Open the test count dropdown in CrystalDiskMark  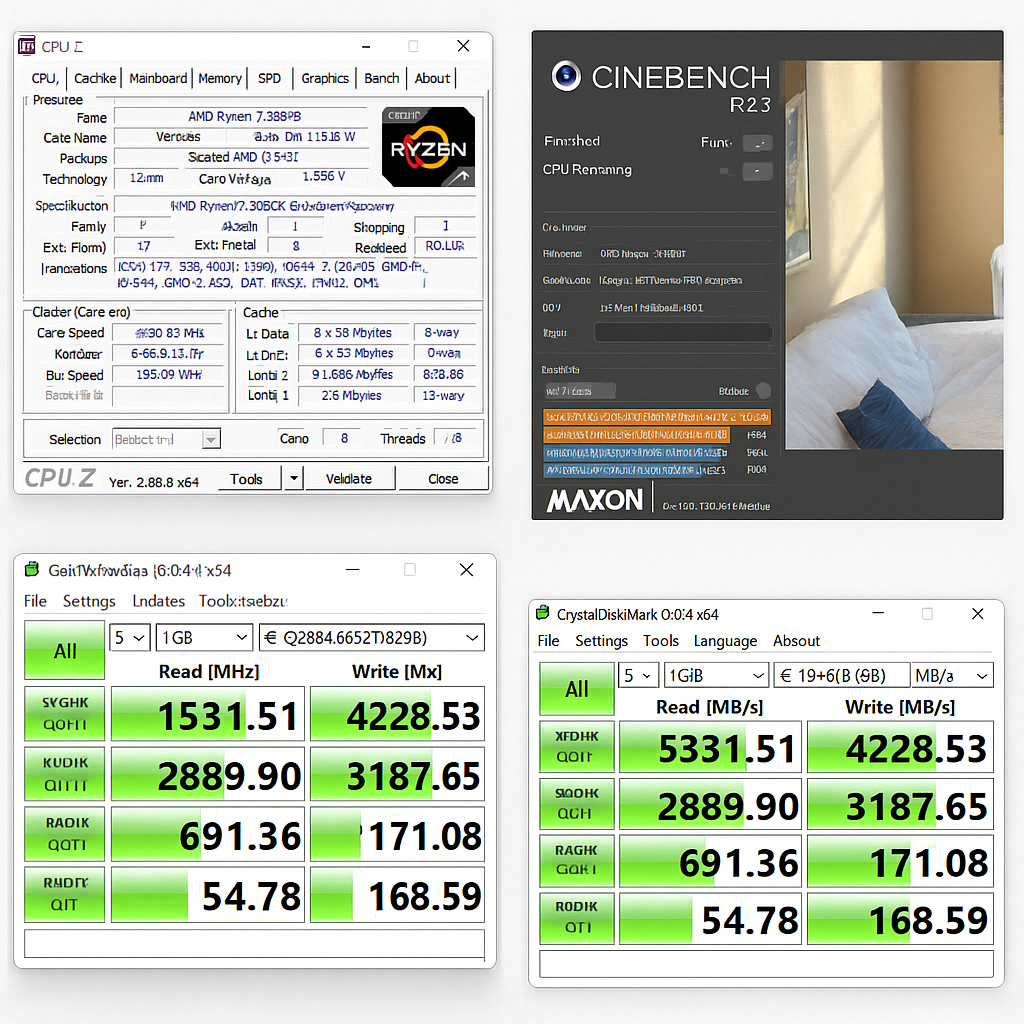pos(638,675)
